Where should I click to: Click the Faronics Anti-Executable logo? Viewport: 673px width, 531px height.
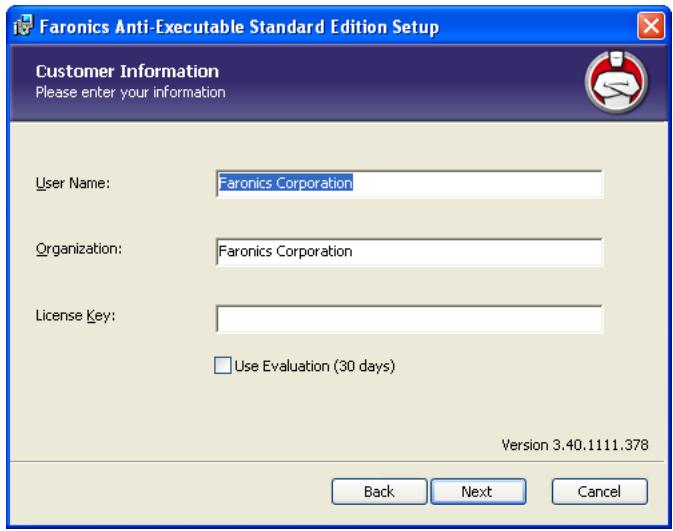click(616, 82)
